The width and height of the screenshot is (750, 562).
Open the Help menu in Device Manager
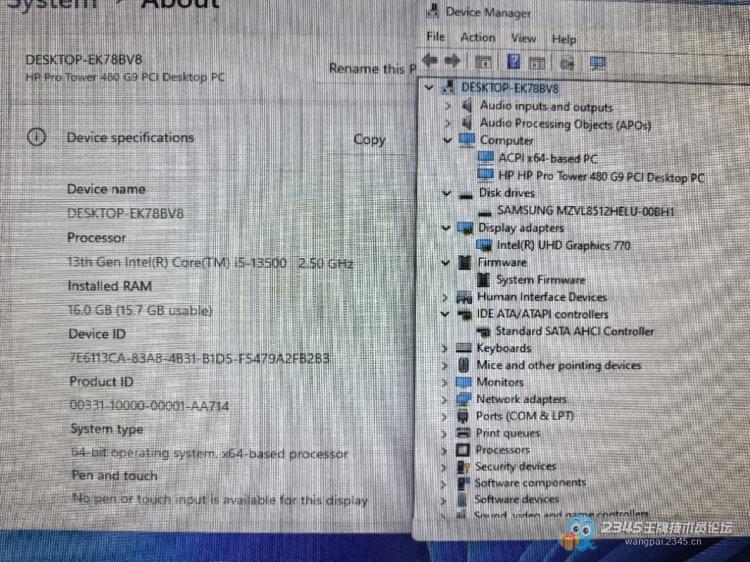[564, 39]
